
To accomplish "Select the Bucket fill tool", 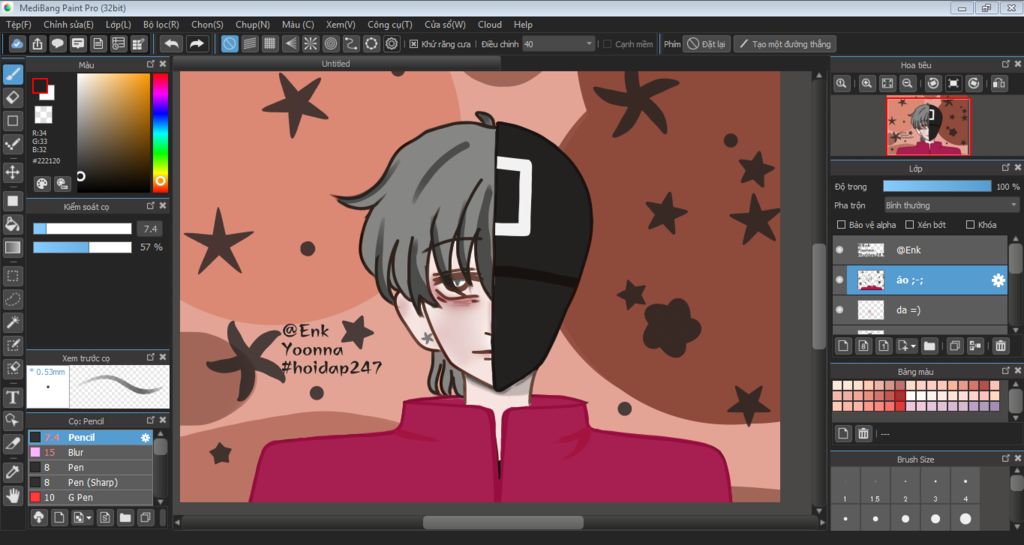I will (x=12, y=224).
